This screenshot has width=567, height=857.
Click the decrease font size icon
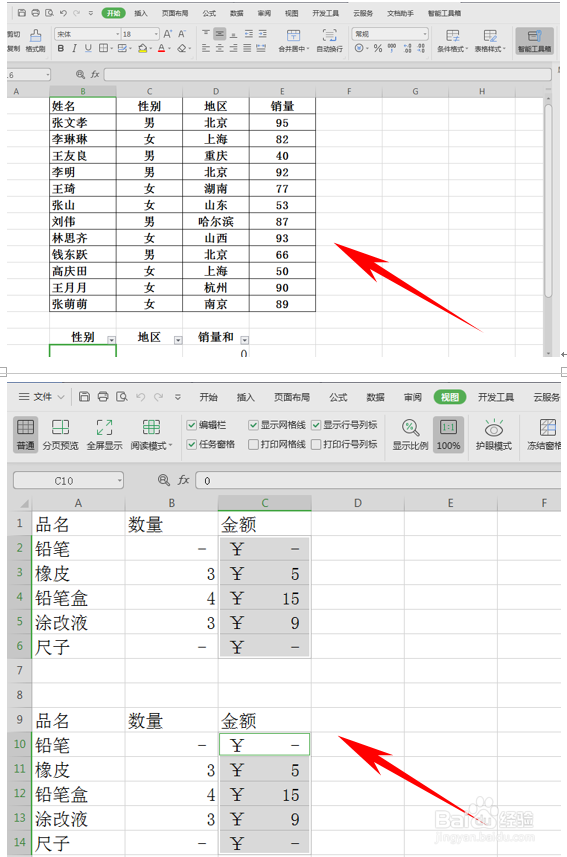(182, 34)
